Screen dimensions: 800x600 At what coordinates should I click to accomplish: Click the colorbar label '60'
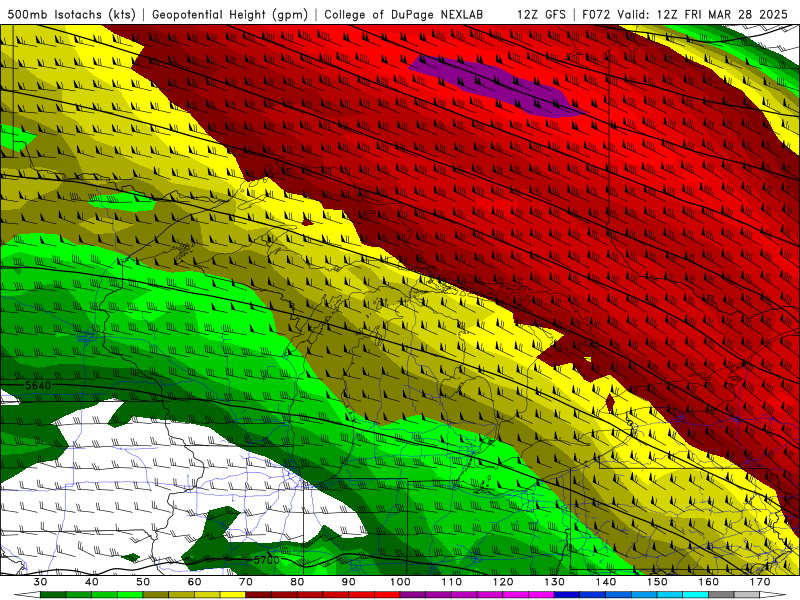coord(194,582)
